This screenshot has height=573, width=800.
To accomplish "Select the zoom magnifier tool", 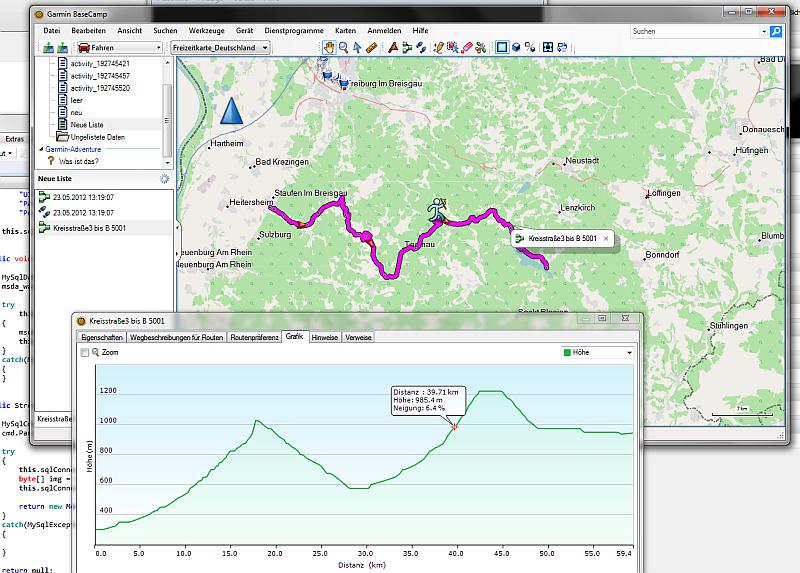I will (x=343, y=47).
